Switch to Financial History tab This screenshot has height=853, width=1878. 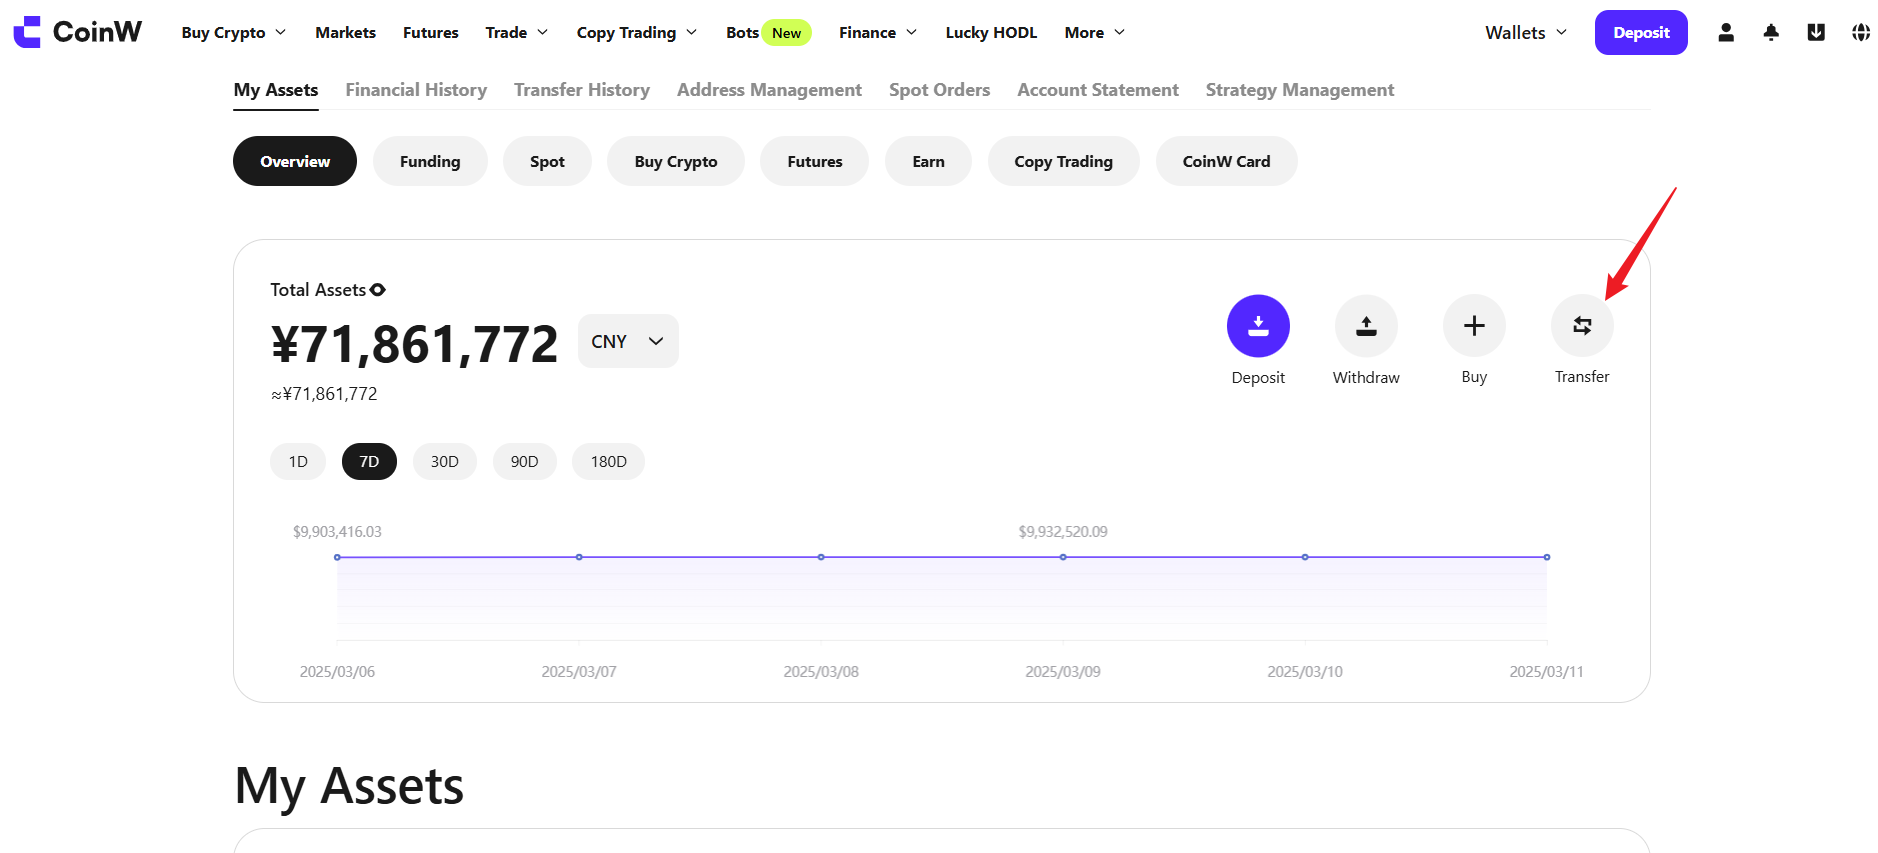tap(416, 90)
